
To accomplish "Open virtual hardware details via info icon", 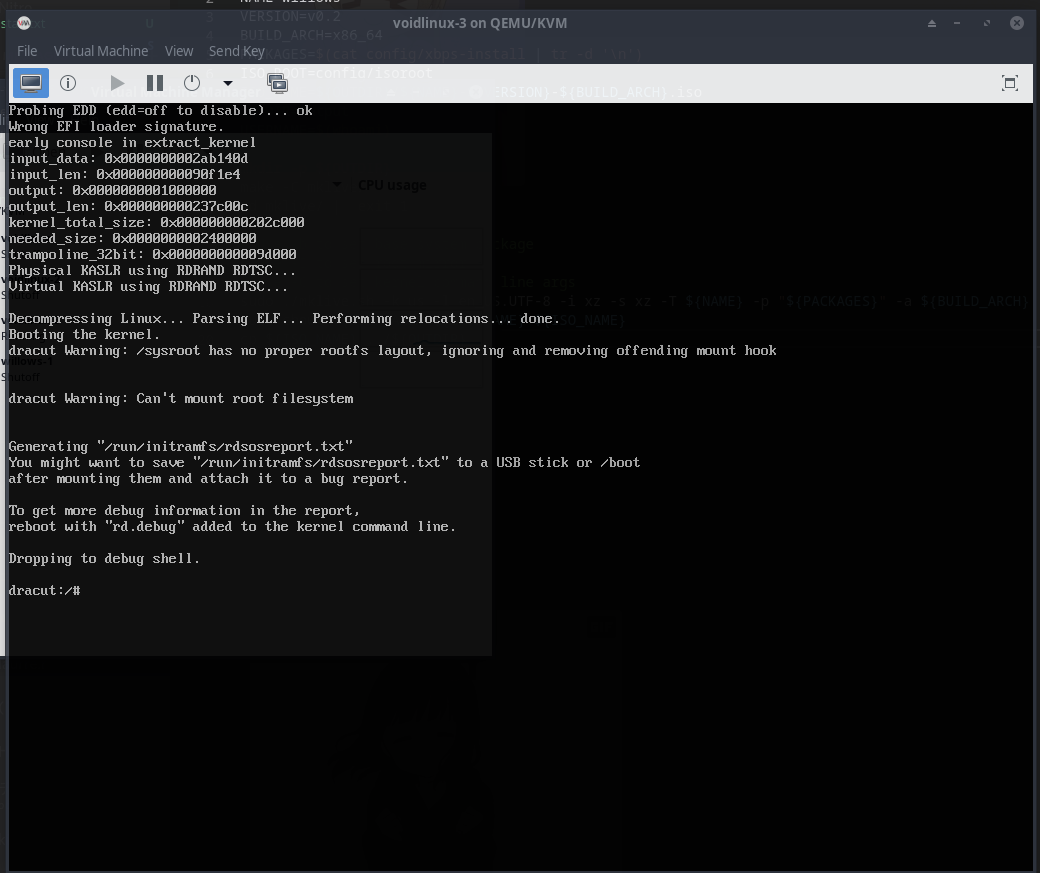I will click(68, 83).
